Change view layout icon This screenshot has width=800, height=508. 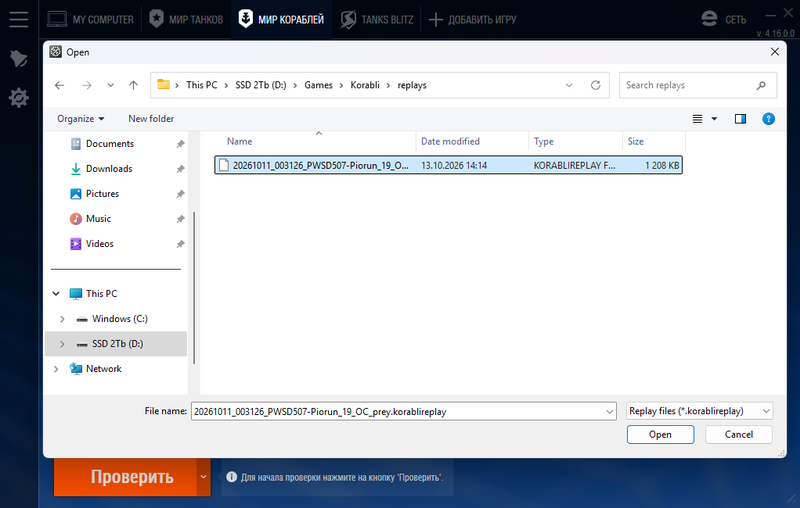(x=697, y=119)
